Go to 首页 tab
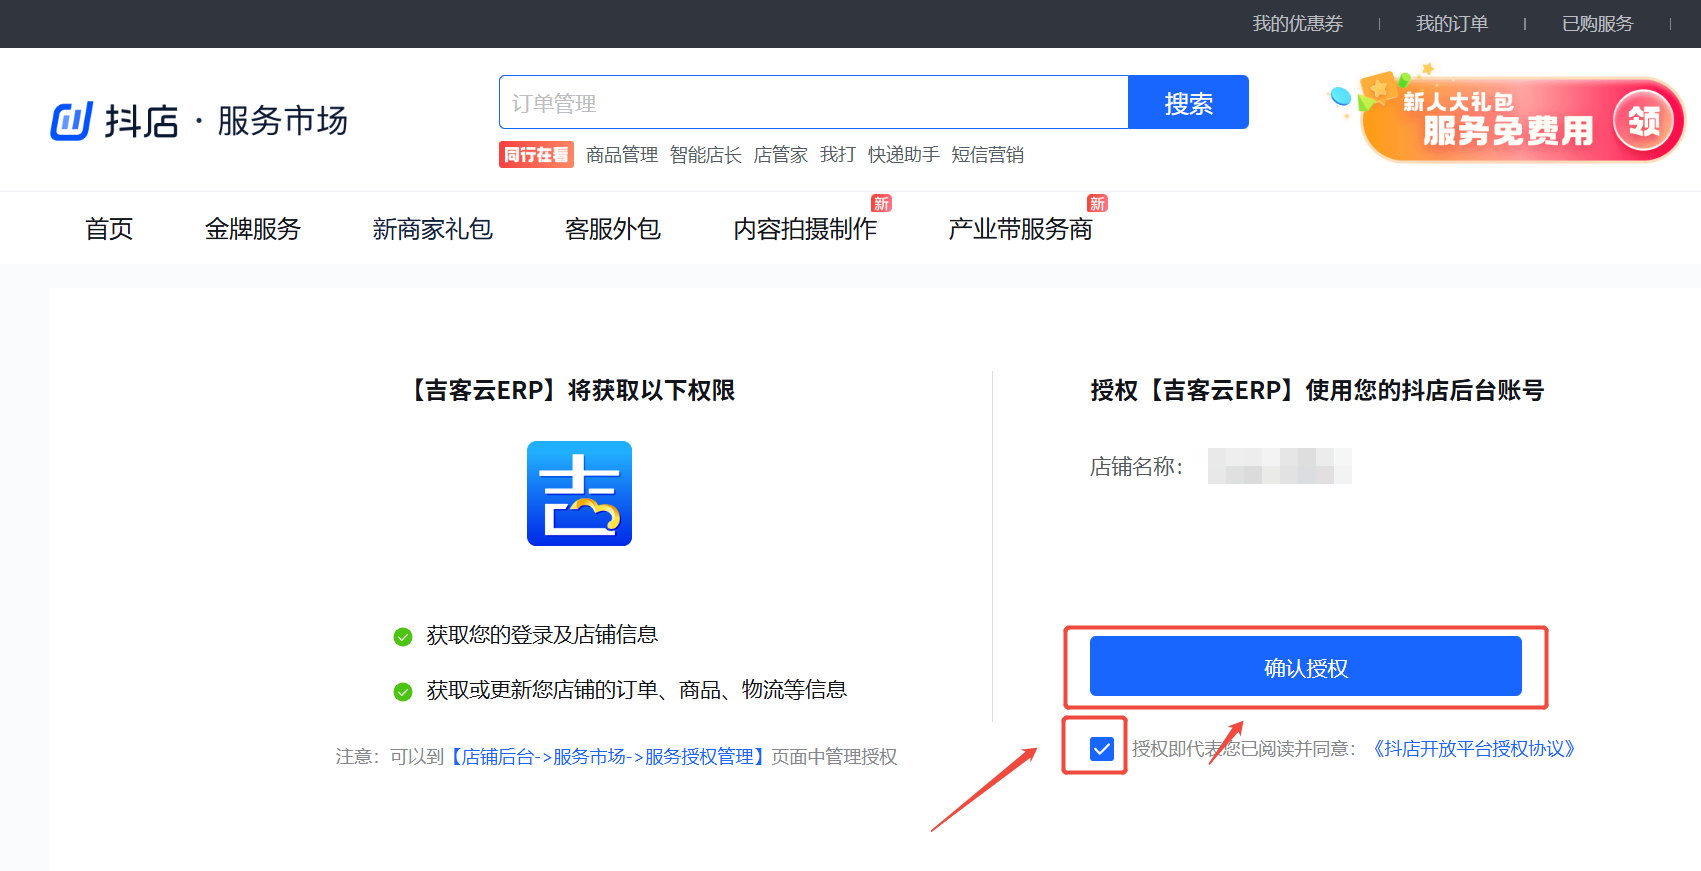The height and width of the screenshot is (871, 1701). point(109,229)
